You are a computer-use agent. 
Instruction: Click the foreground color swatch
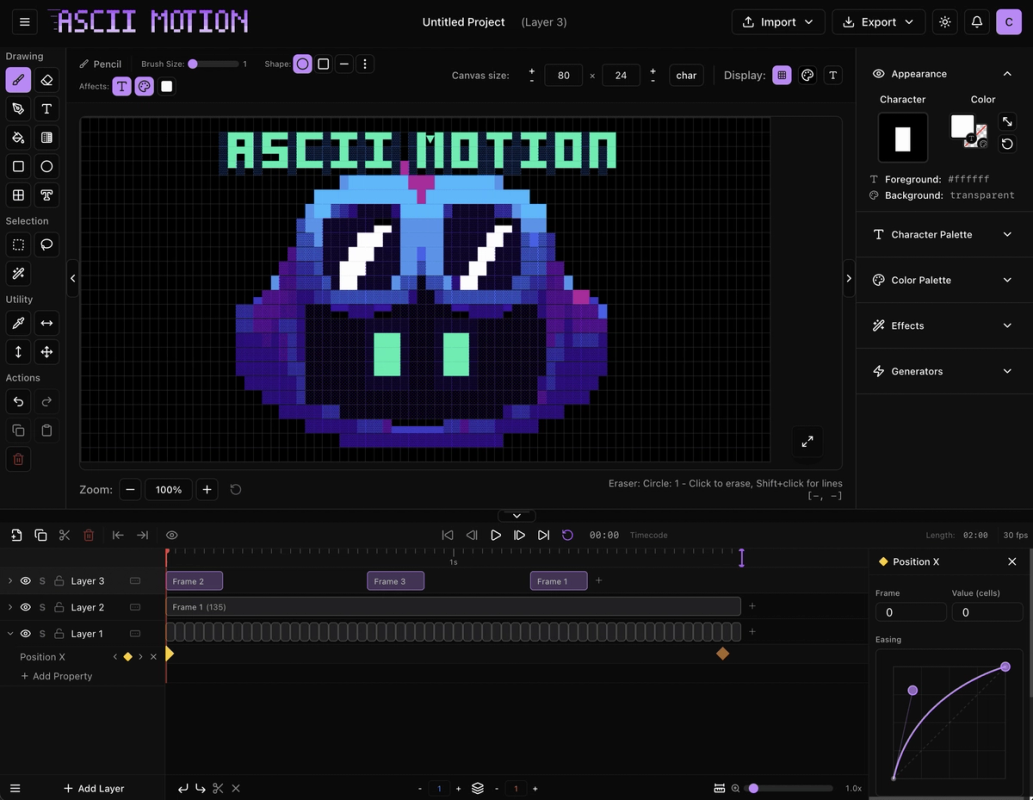point(962,126)
